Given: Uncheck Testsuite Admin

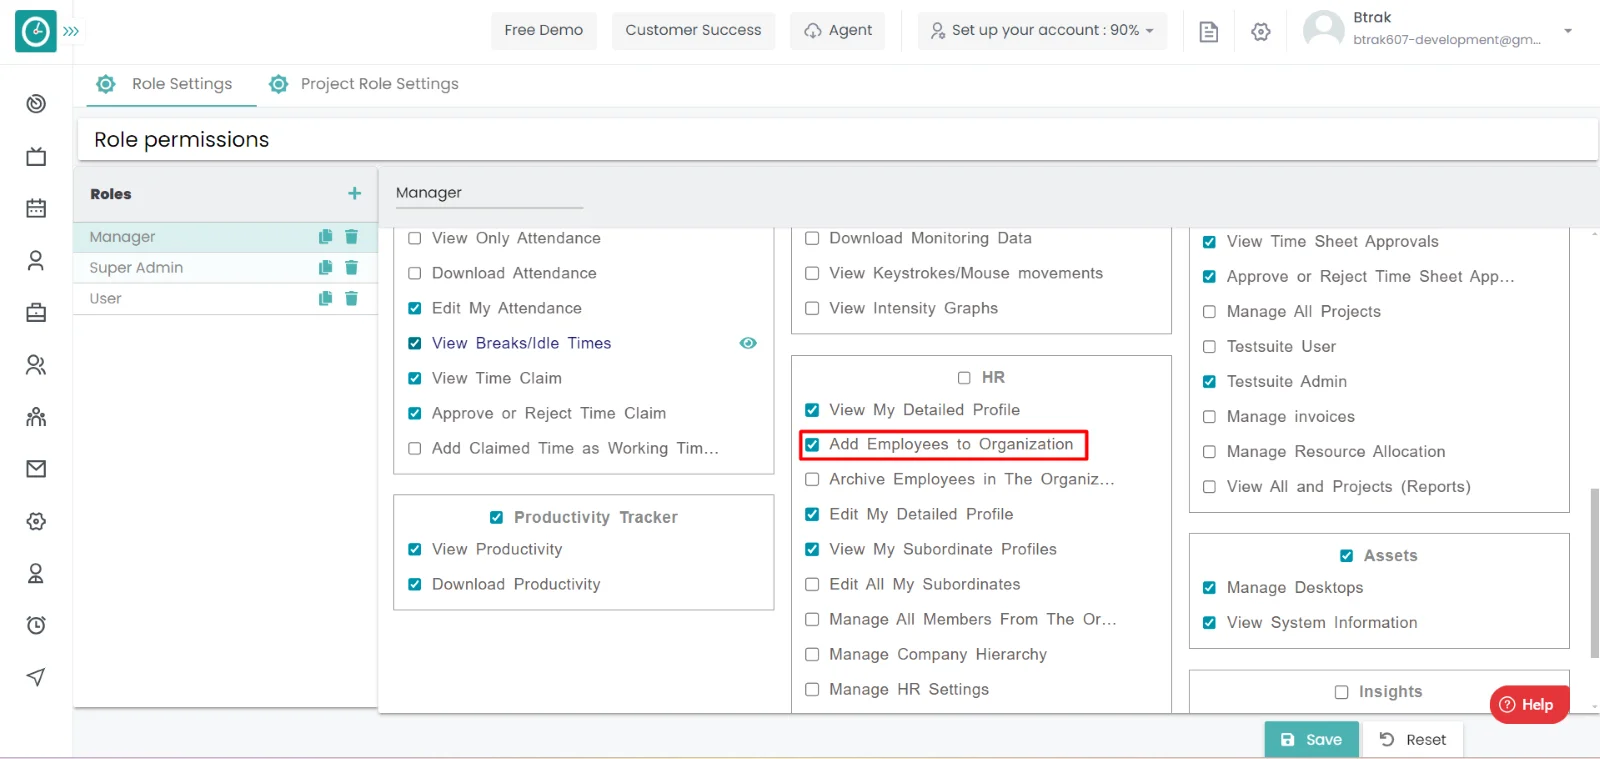Looking at the screenshot, I should click(x=1209, y=382).
